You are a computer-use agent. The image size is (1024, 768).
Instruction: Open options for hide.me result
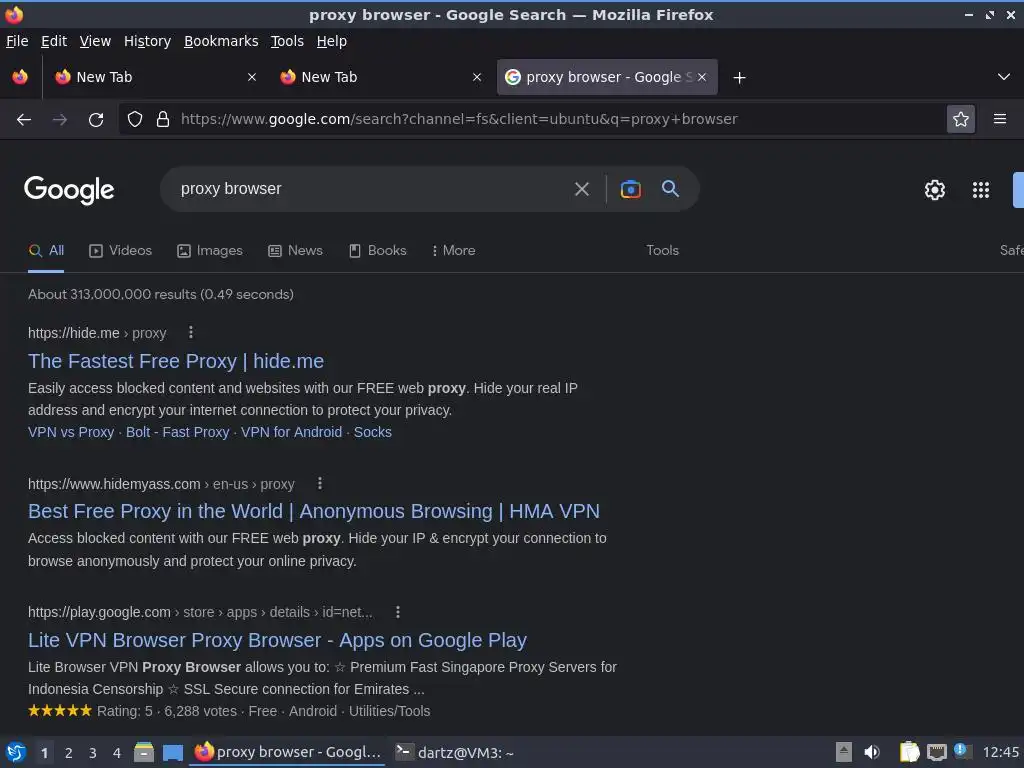[x=191, y=332]
